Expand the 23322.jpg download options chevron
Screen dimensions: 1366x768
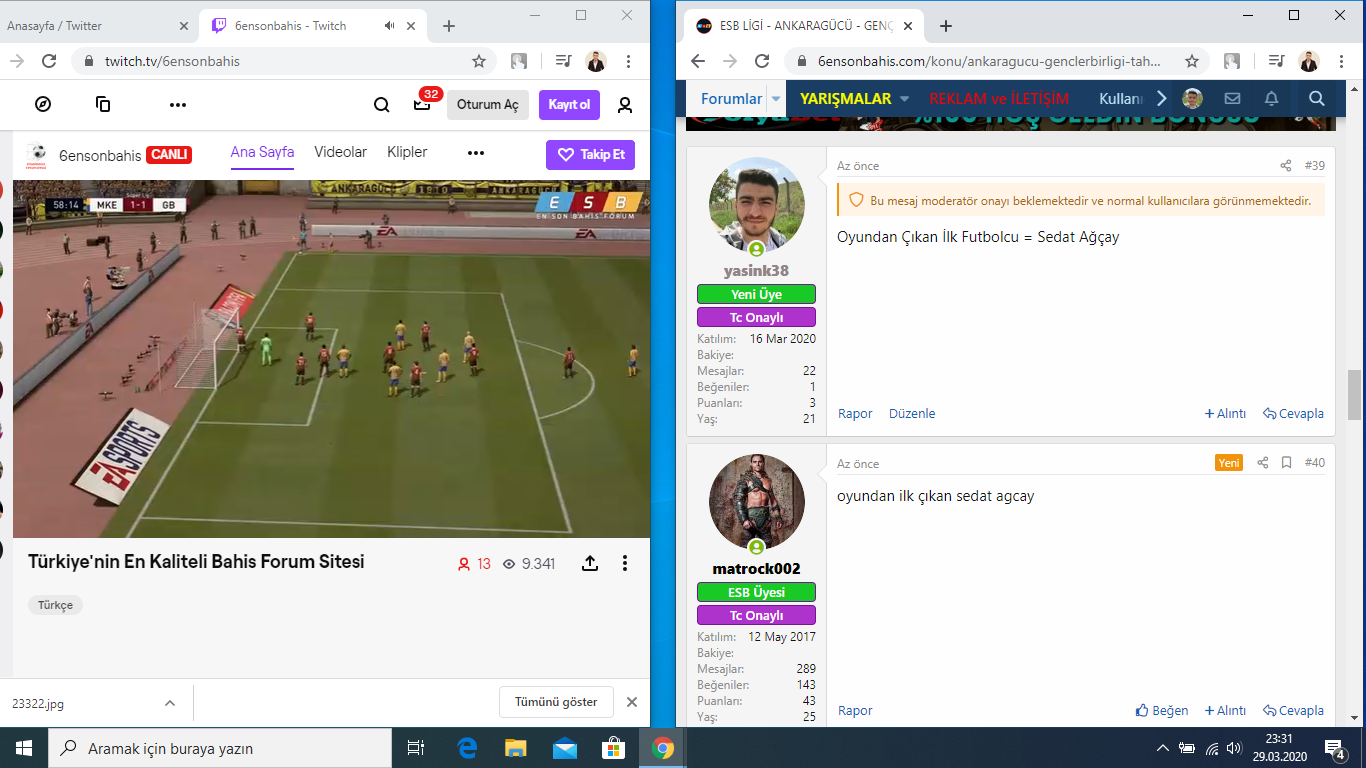(x=169, y=703)
